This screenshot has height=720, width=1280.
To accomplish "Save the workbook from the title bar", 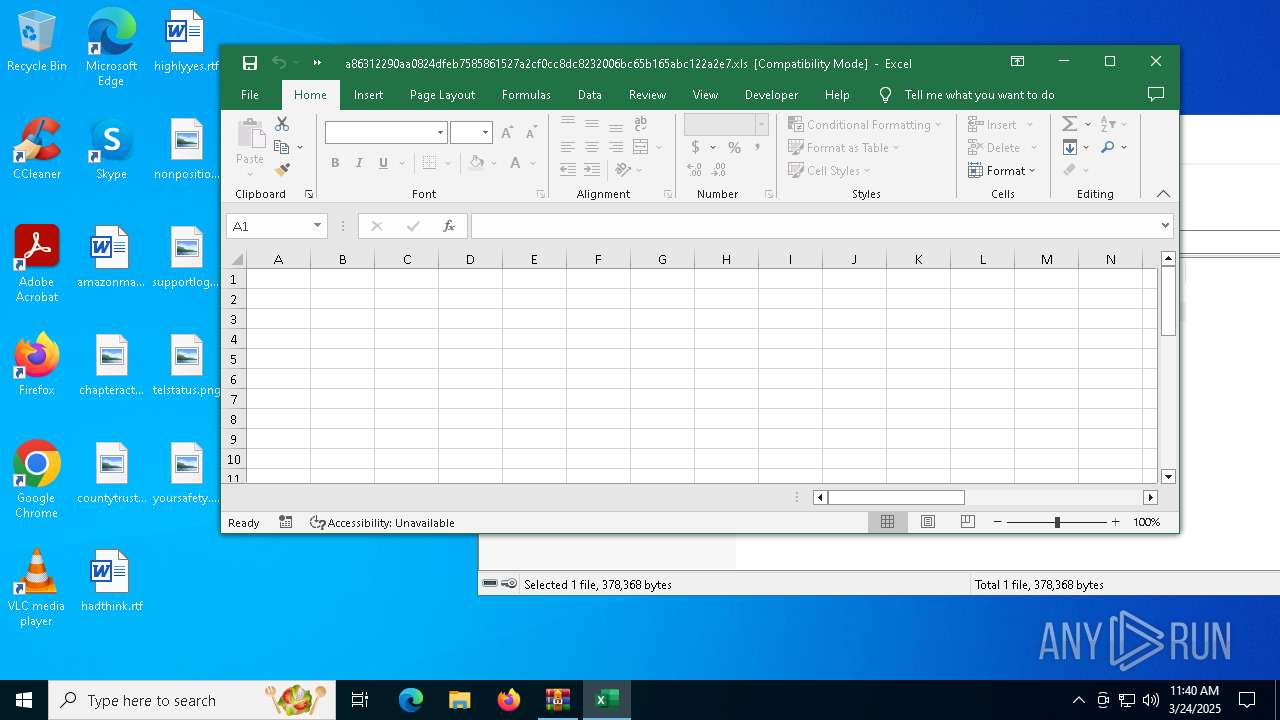I will pyautogui.click(x=250, y=63).
